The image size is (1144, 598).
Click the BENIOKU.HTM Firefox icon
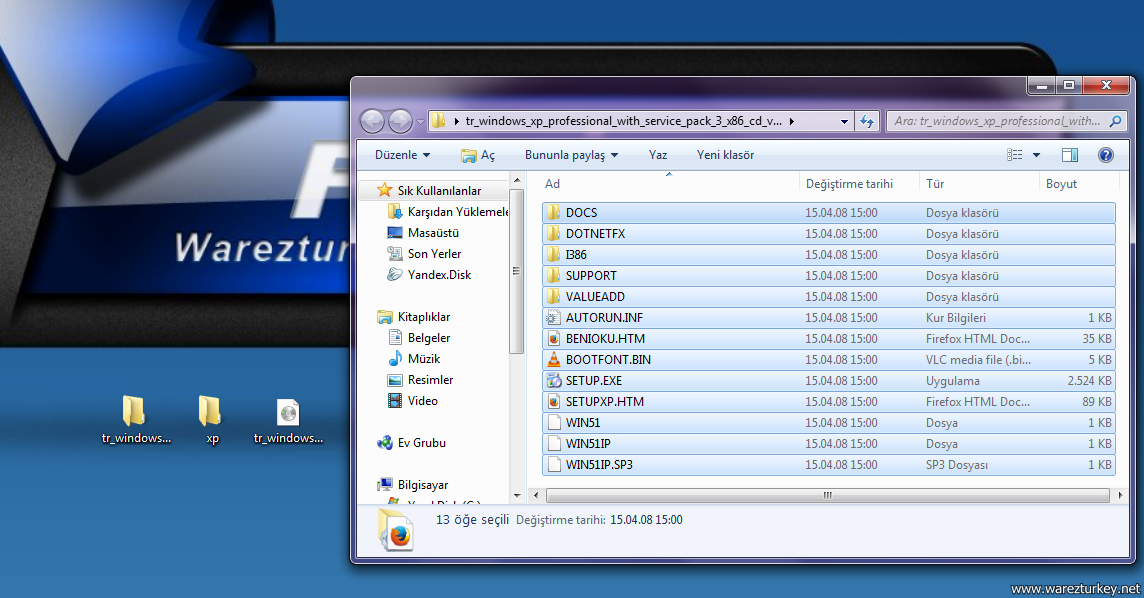click(x=554, y=338)
